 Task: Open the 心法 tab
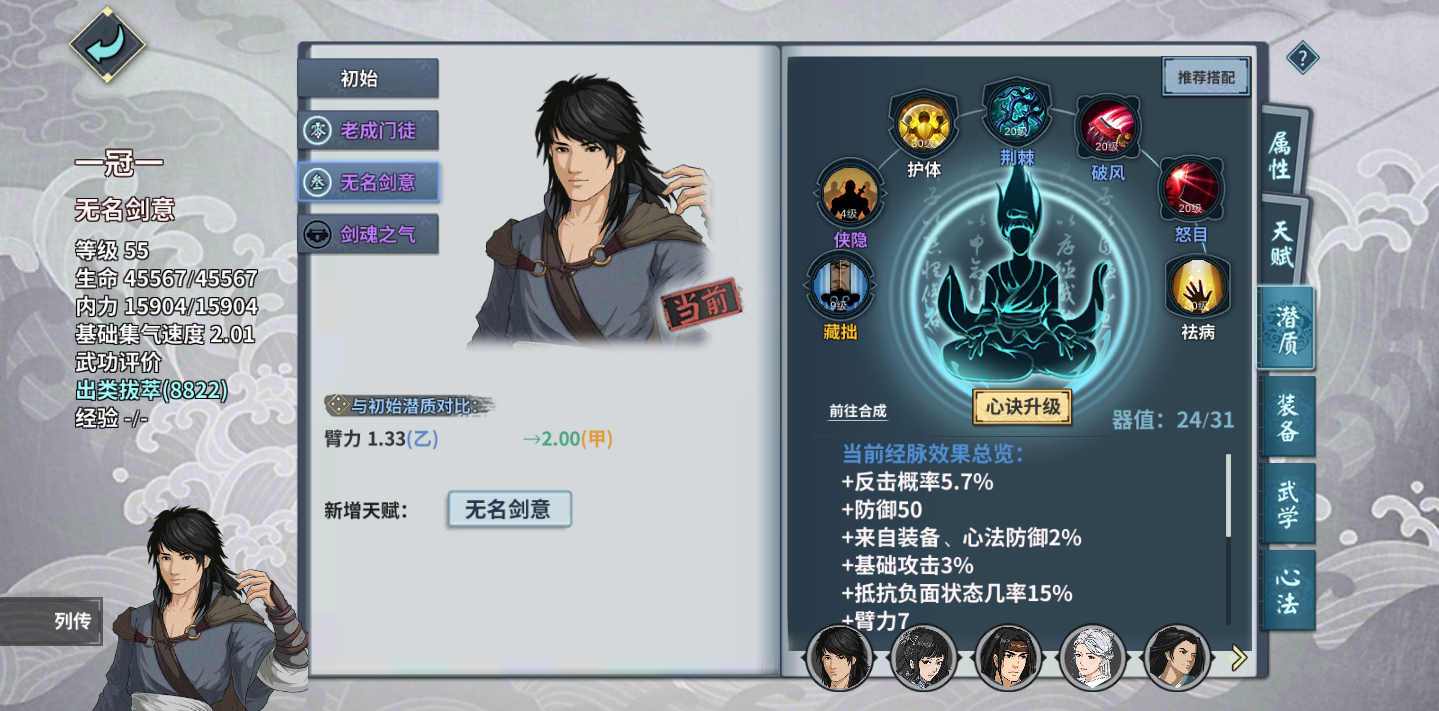coord(1287,590)
